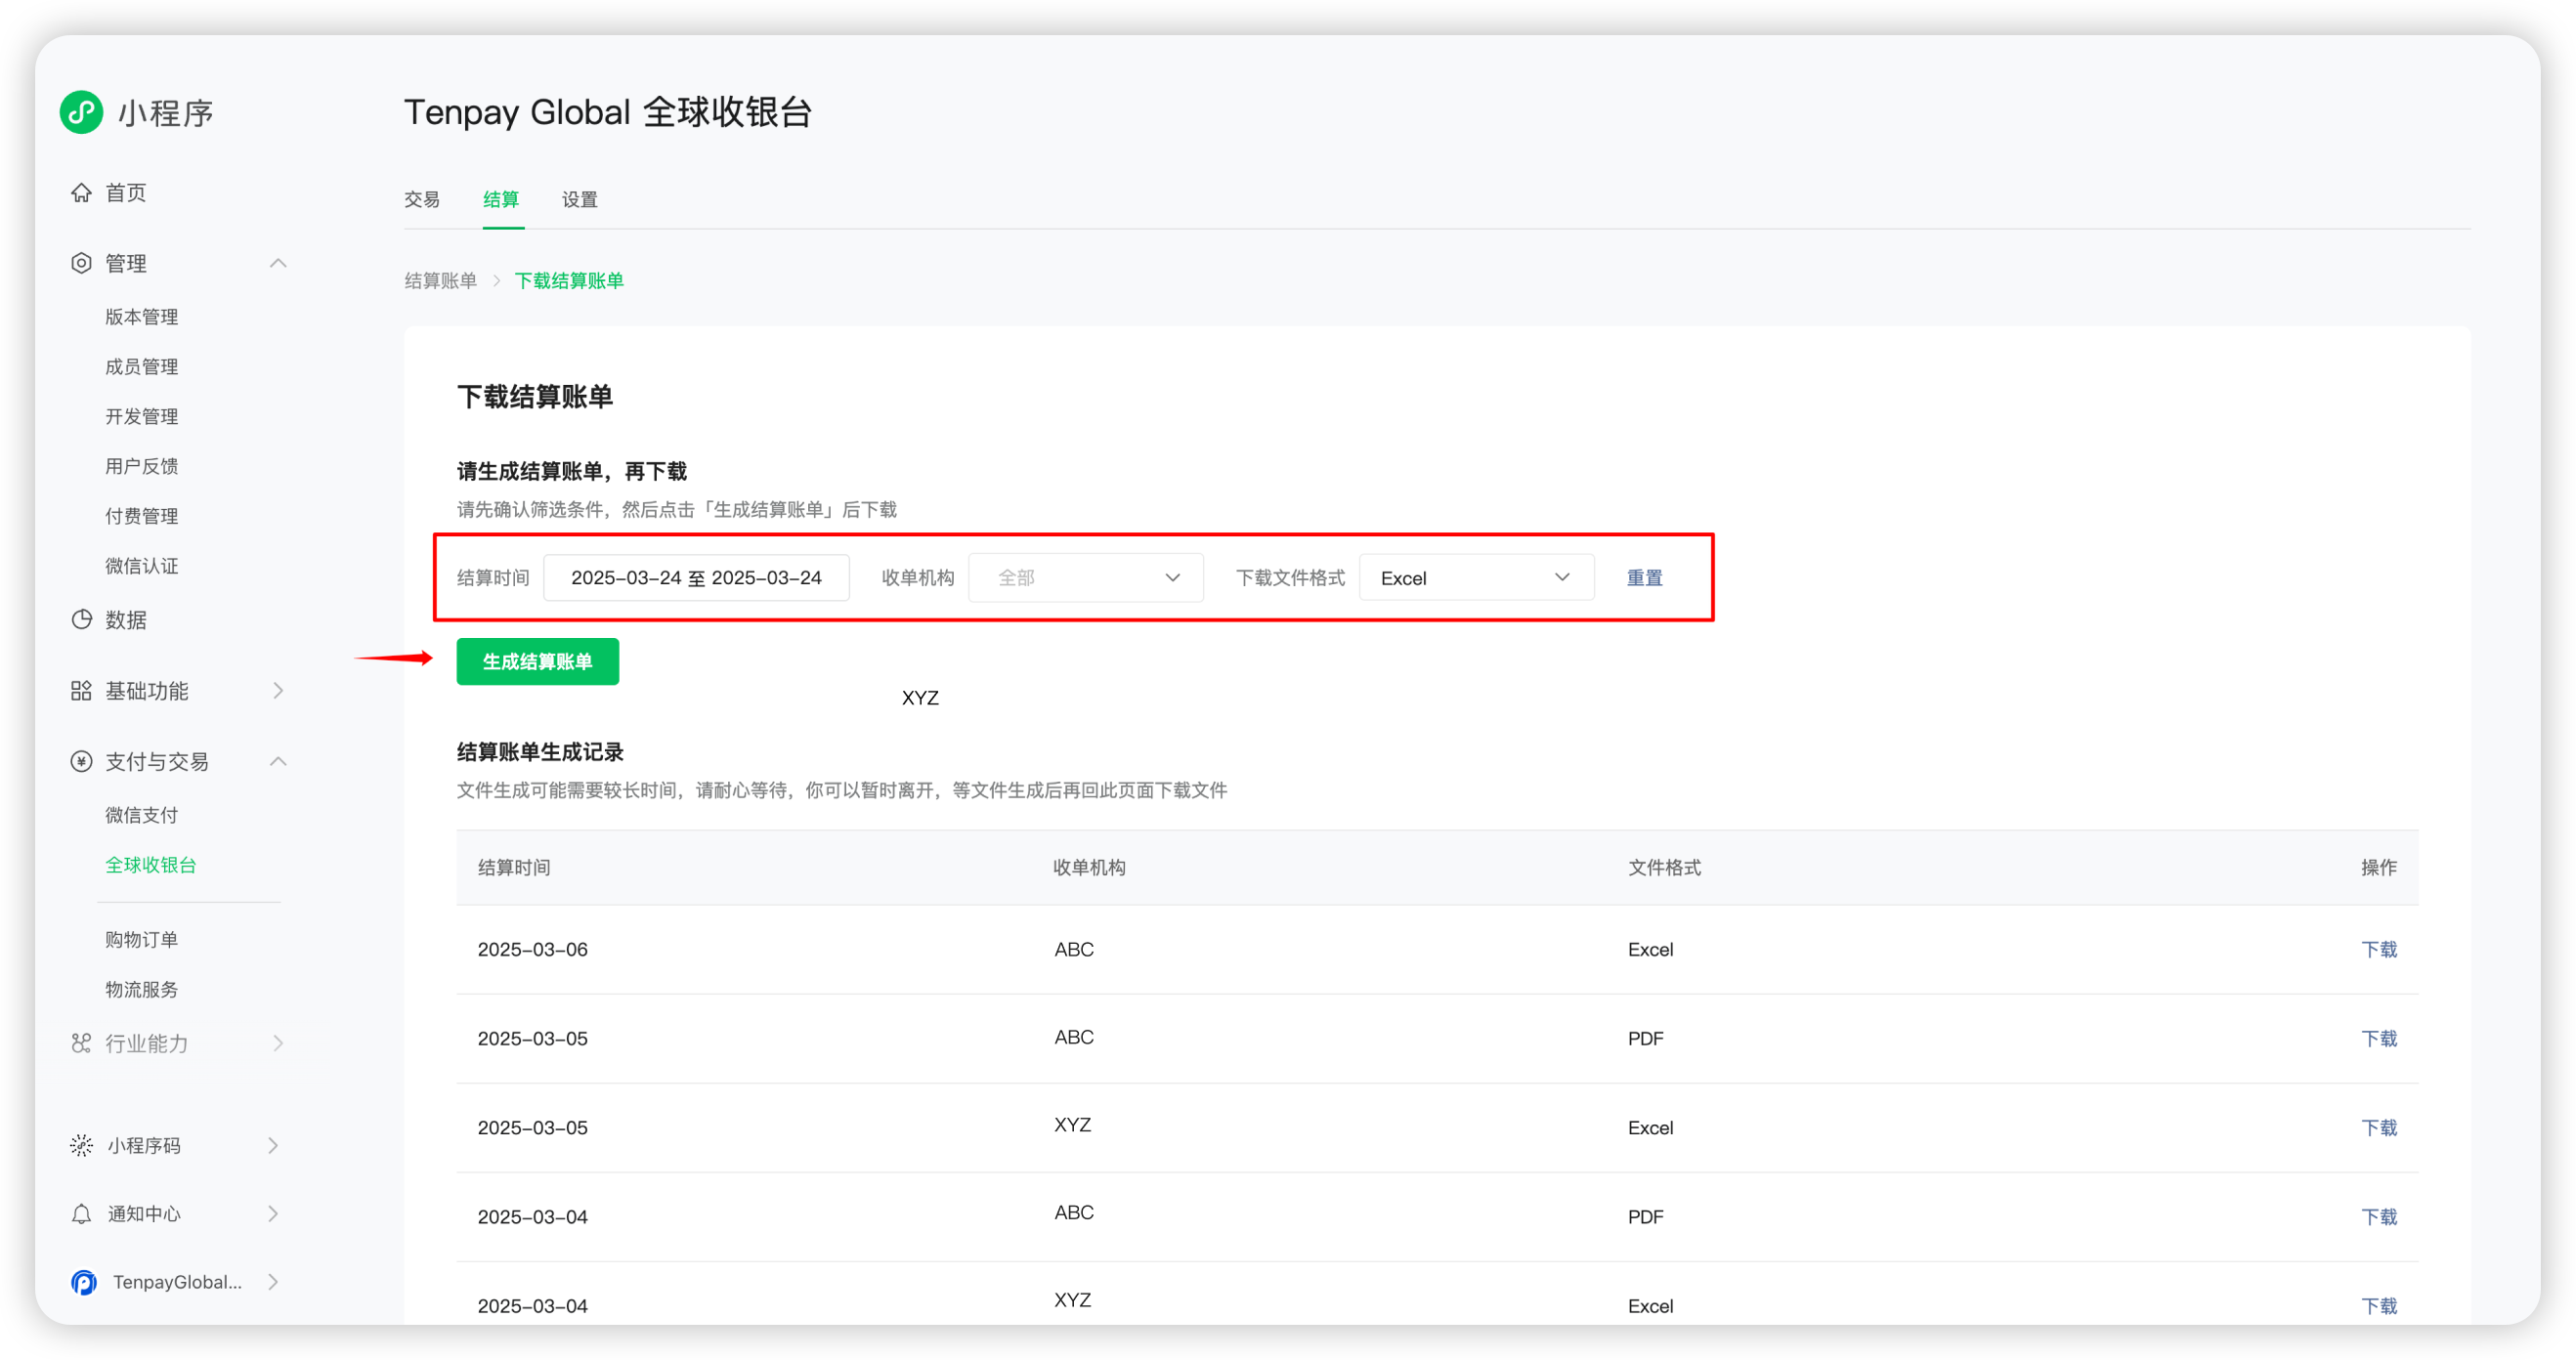The image size is (2576, 1360).
Task: Click the 重置 reset link
Action: pos(1643,578)
